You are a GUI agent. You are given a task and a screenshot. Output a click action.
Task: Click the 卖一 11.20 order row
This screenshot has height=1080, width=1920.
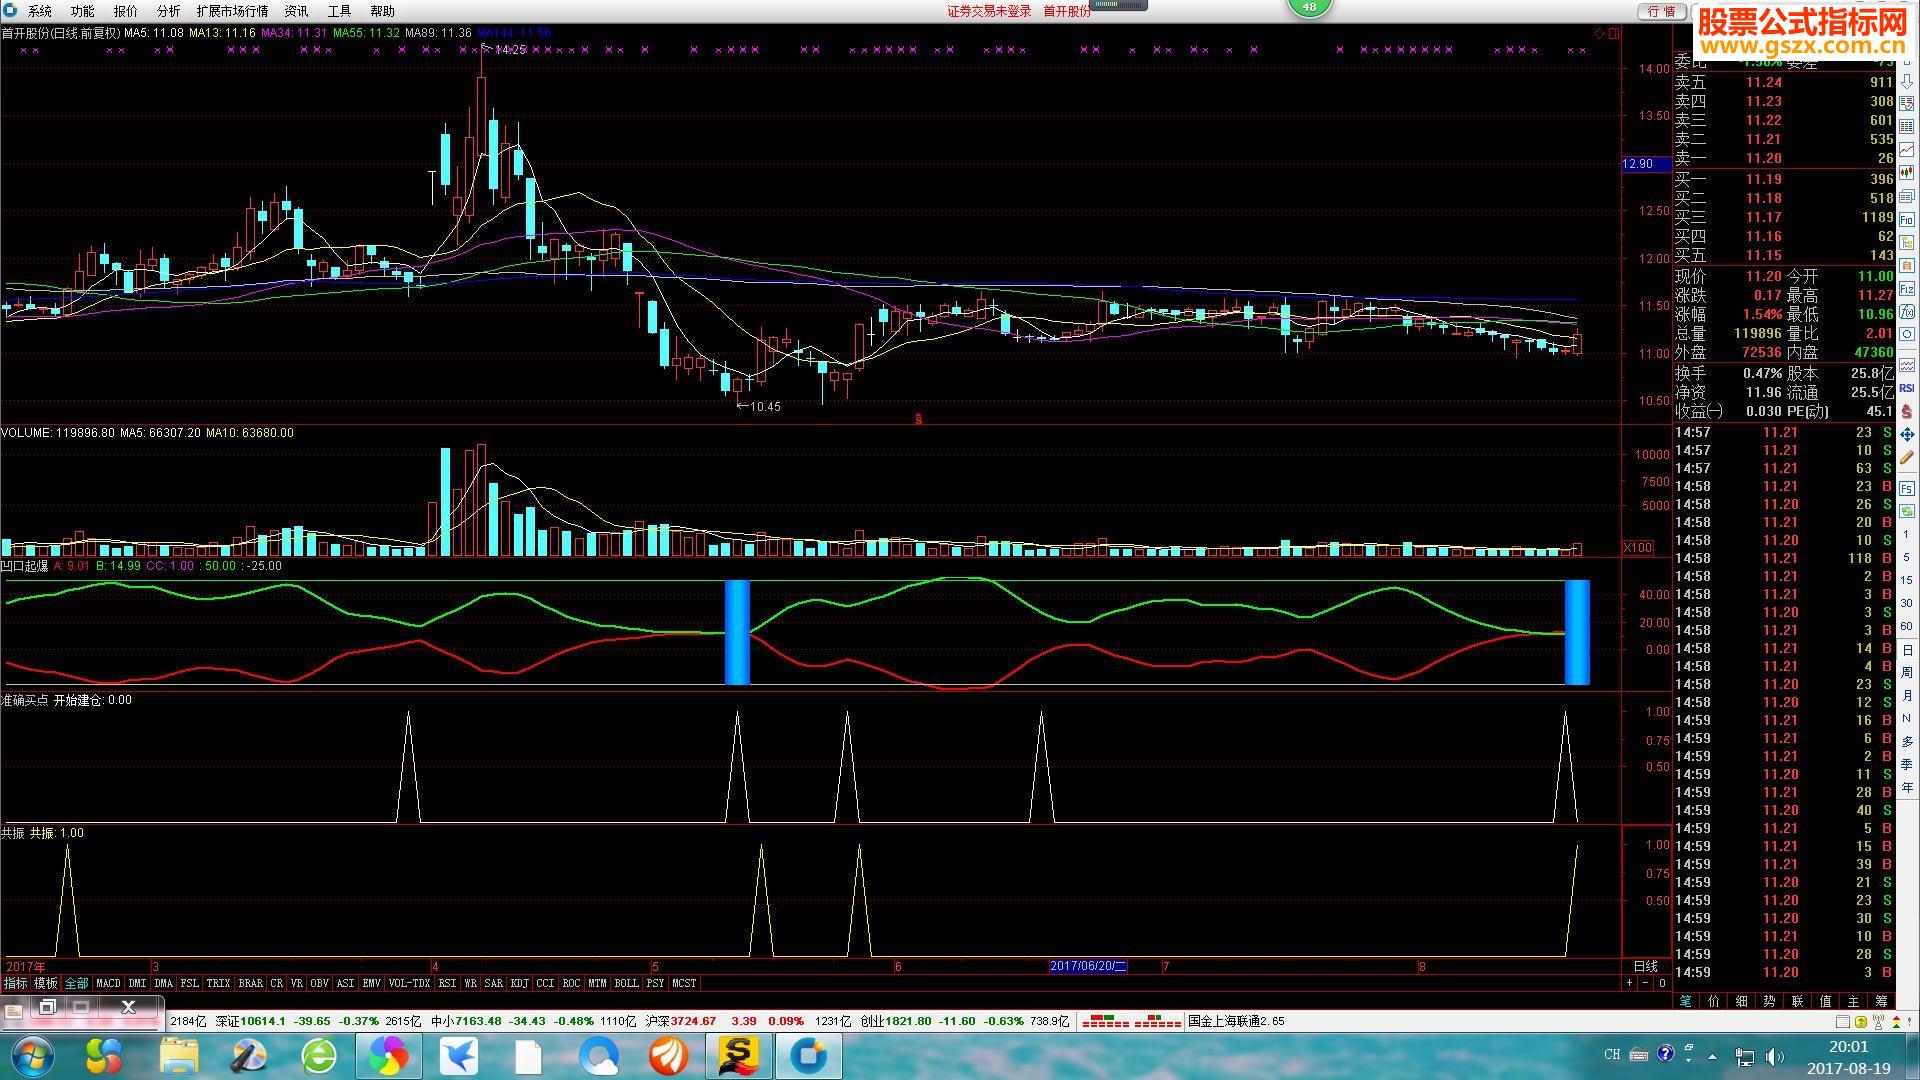pyautogui.click(x=1785, y=158)
